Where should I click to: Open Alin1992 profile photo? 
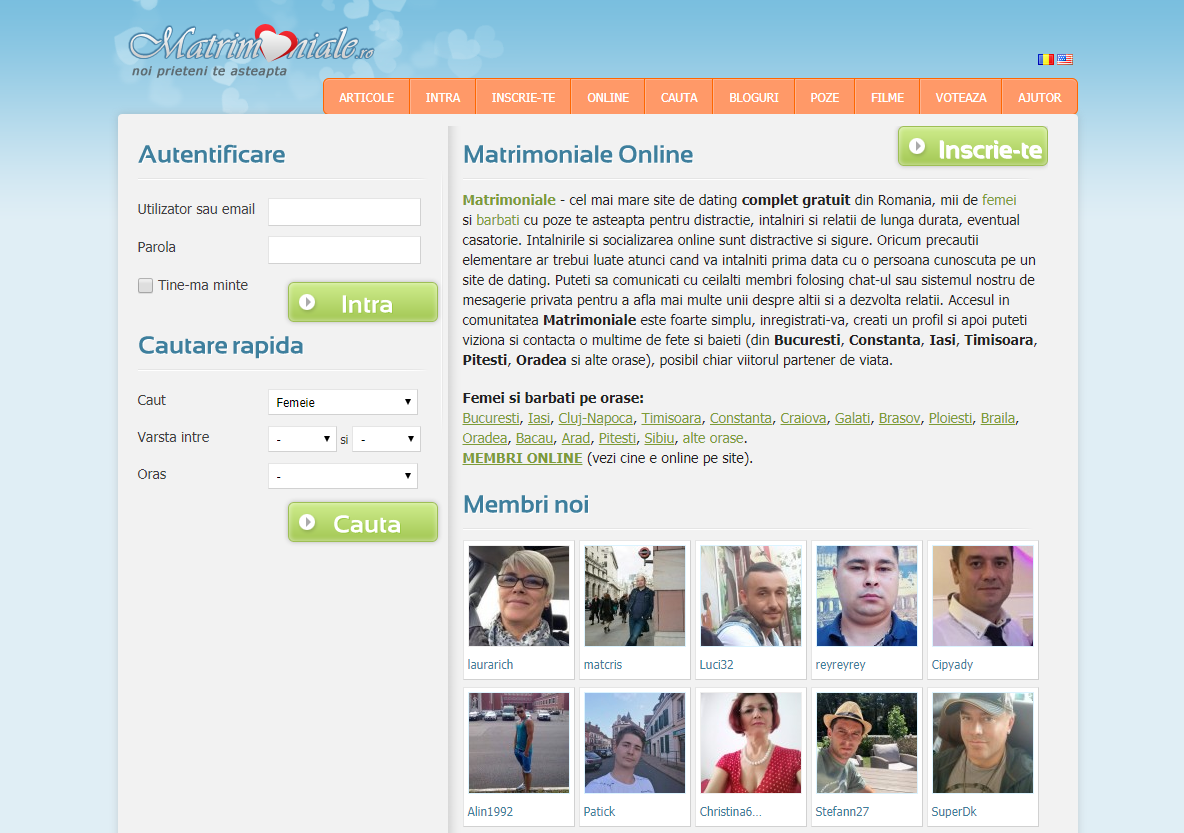pyautogui.click(x=519, y=743)
